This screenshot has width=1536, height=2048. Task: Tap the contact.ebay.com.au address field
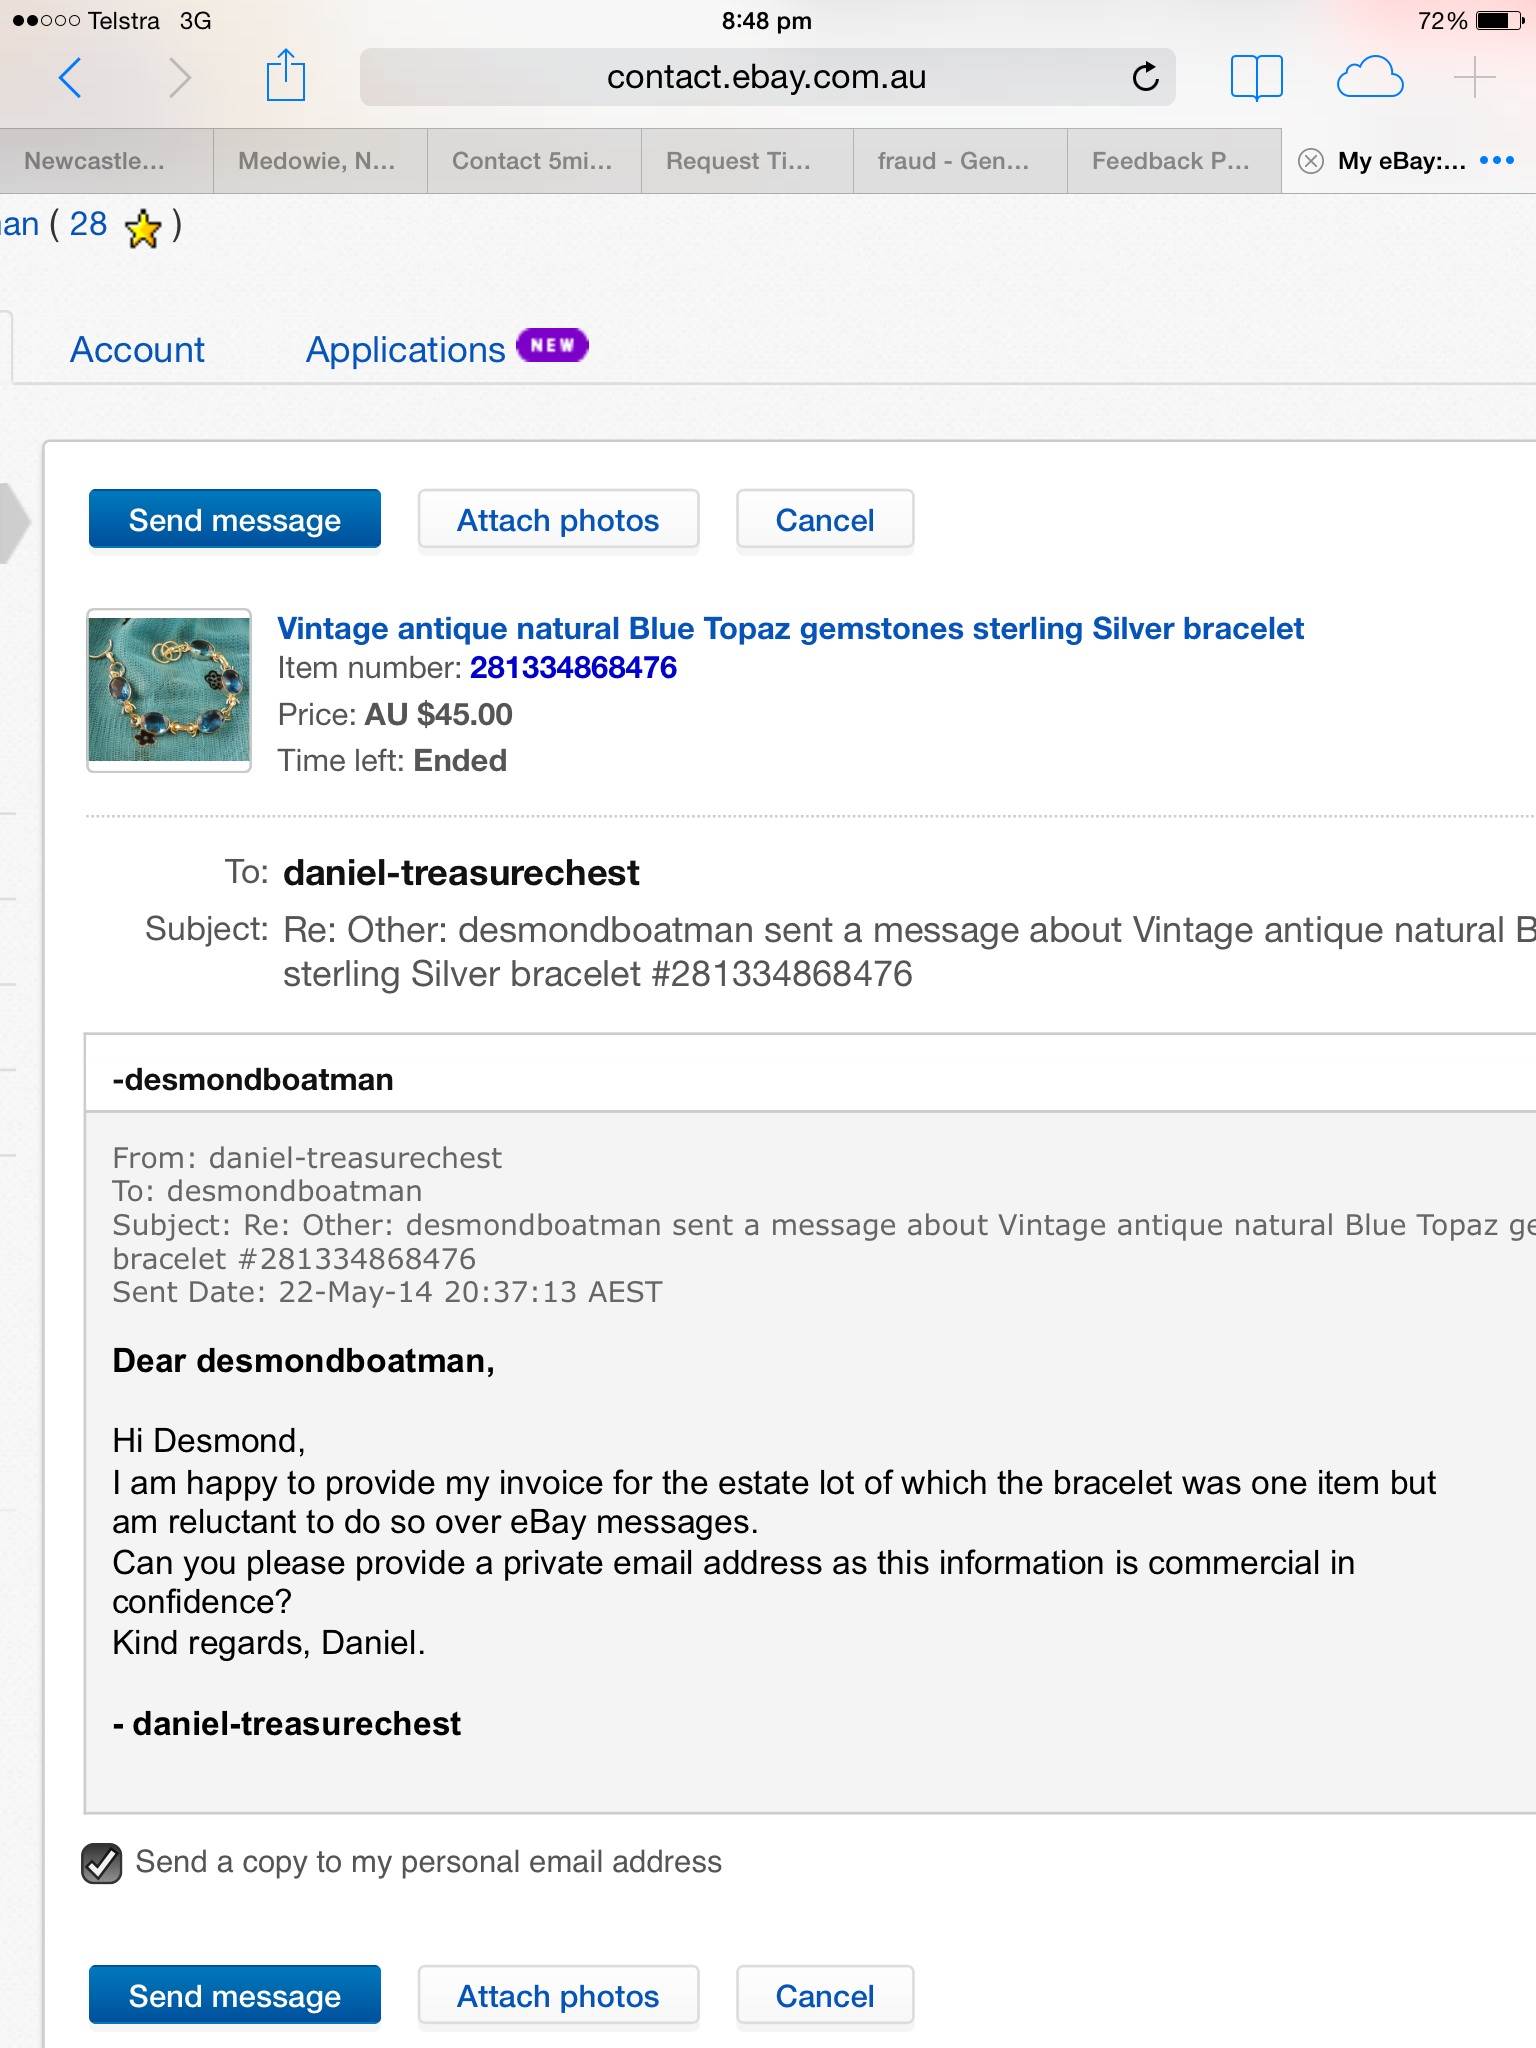click(x=766, y=77)
